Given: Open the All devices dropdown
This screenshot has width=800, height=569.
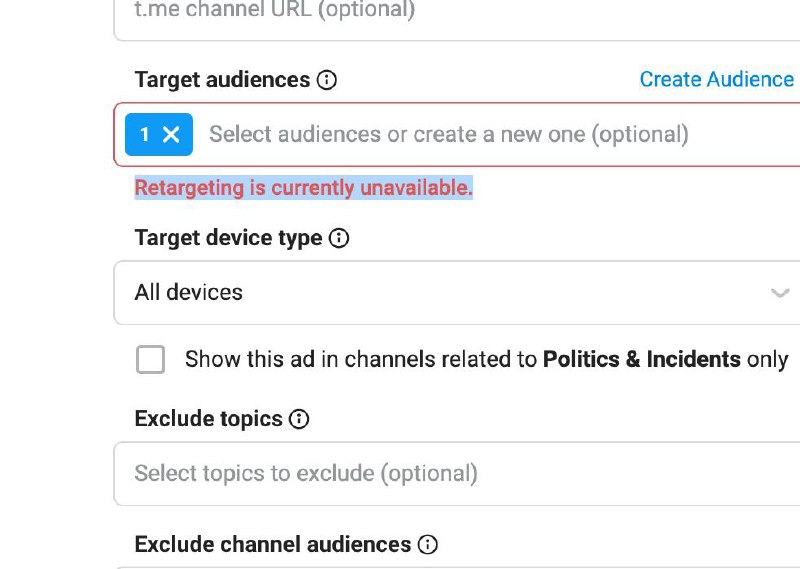Looking at the screenshot, I should pyautogui.click(x=457, y=293).
